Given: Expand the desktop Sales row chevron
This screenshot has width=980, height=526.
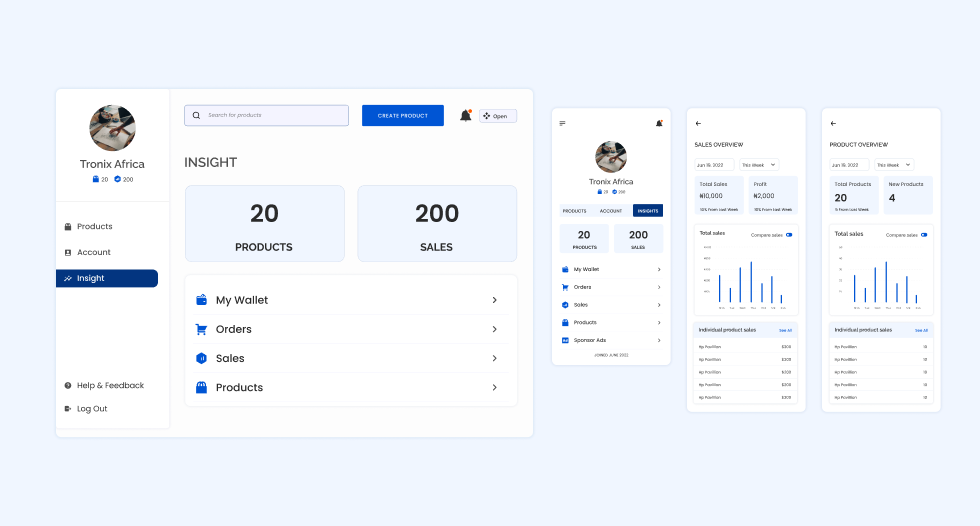Looking at the screenshot, I should [495, 358].
